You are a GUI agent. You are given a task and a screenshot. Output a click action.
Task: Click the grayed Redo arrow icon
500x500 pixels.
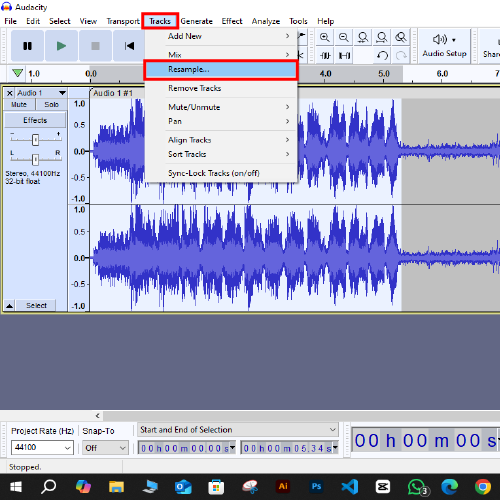pyautogui.click(x=401, y=55)
